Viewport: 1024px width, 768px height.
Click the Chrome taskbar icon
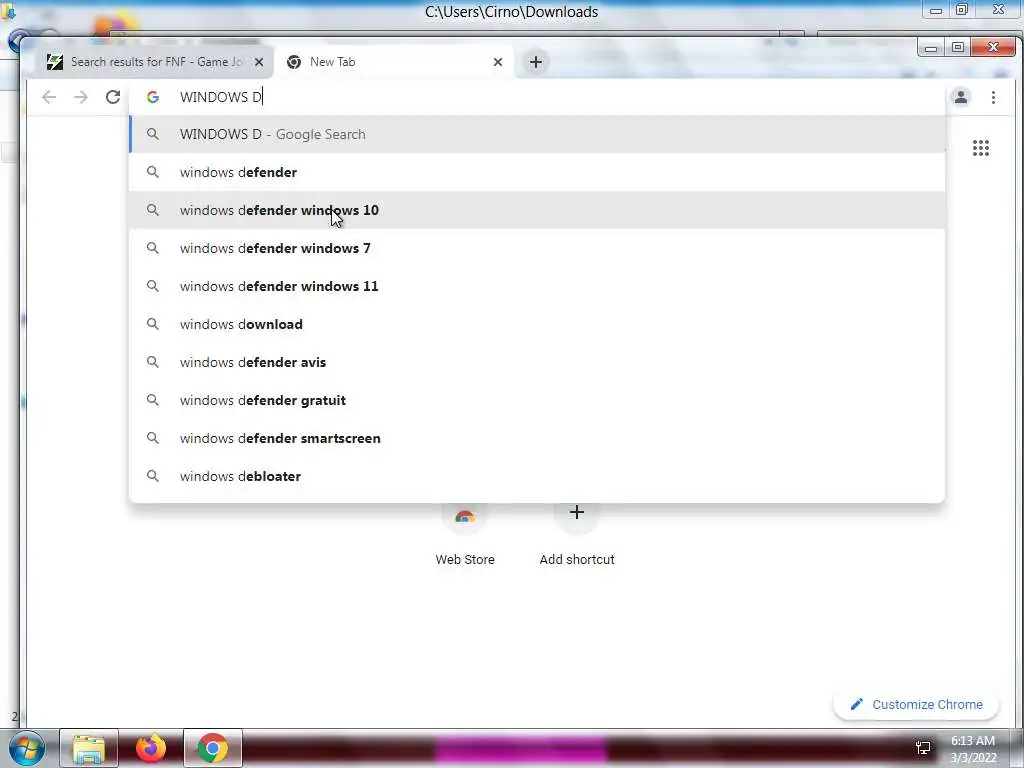[x=212, y=748]
